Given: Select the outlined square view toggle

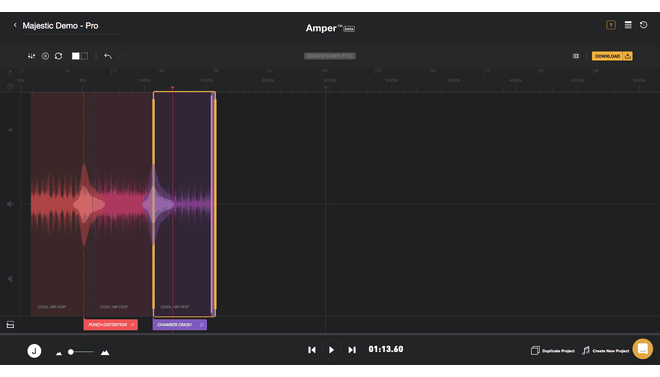Looking at the screenshot, I should 84,56.
